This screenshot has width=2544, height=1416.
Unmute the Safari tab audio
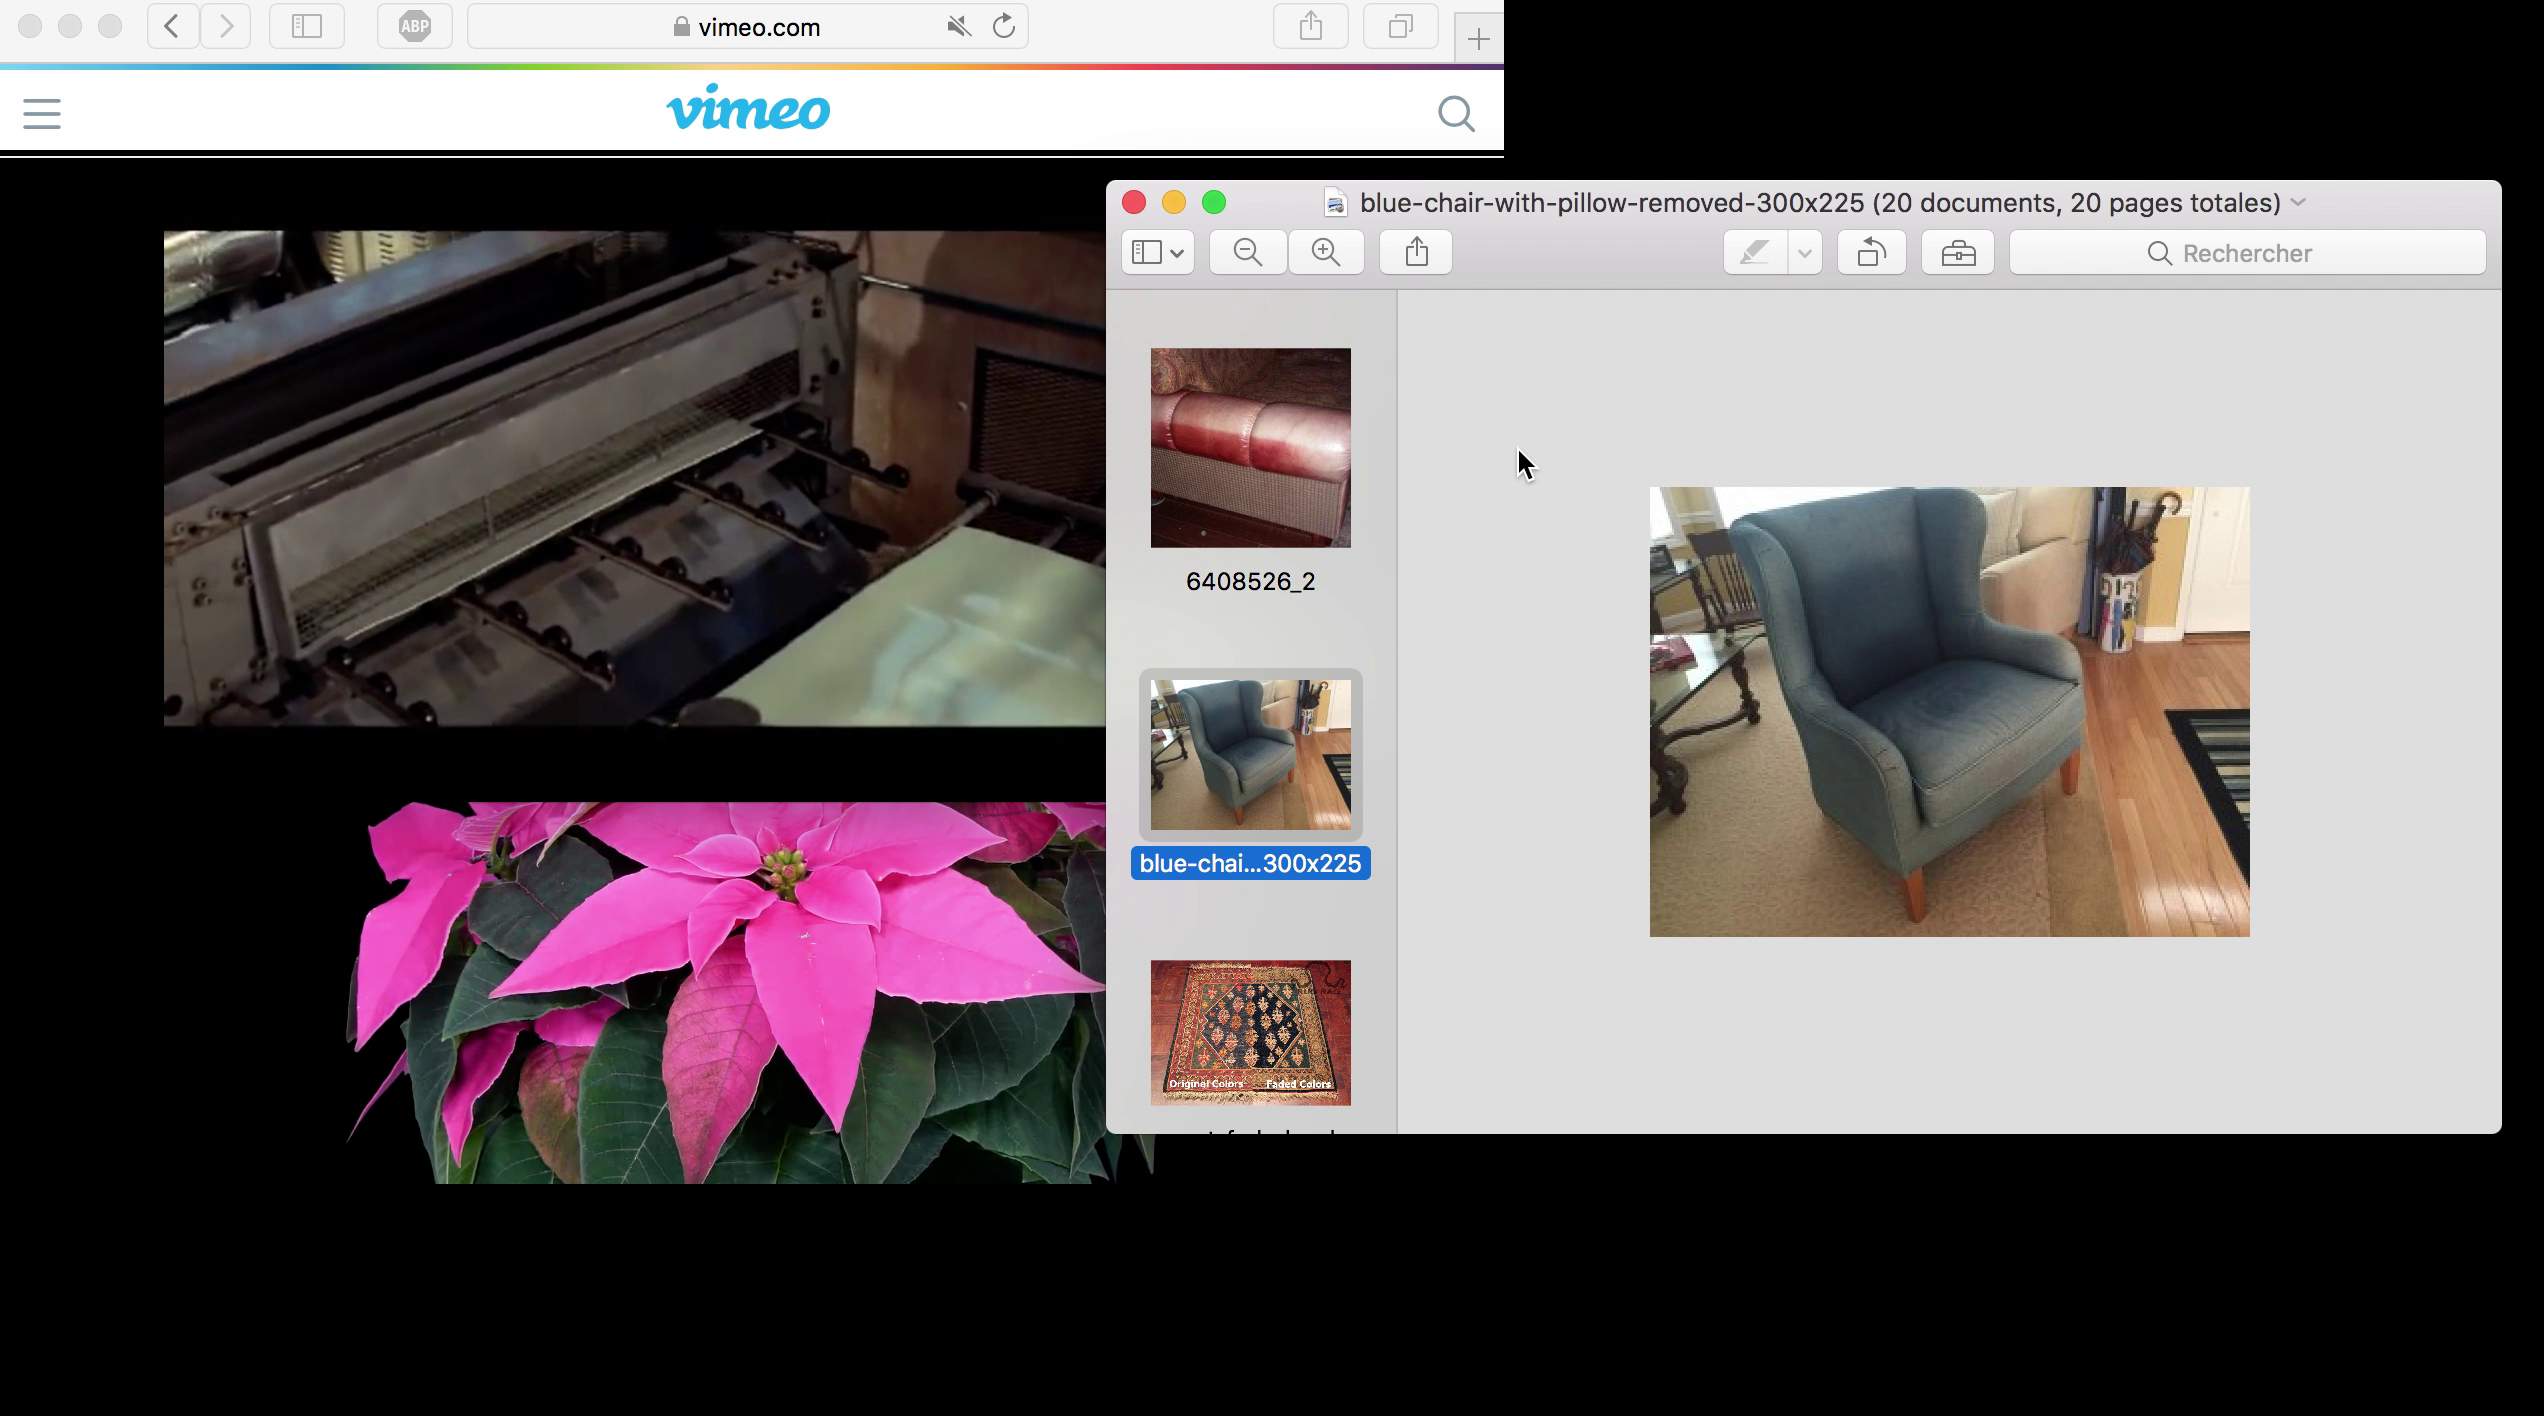(959, 27)
